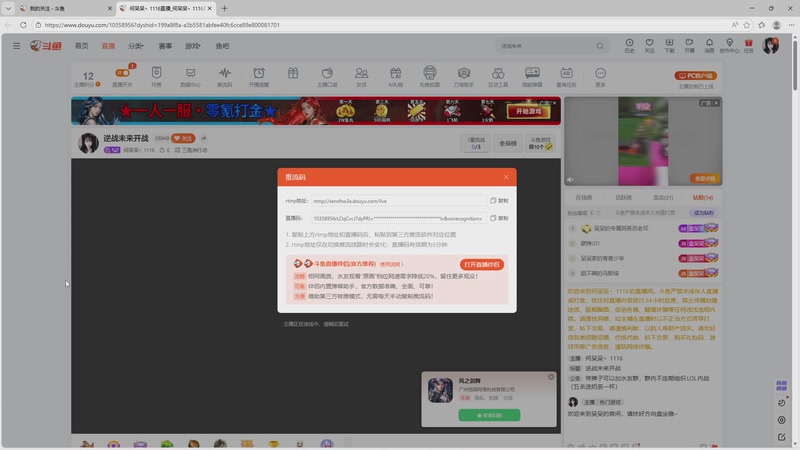Open 创作中心 creator center icon
This screenshot has height=450, width=800.
coord(730,45)
